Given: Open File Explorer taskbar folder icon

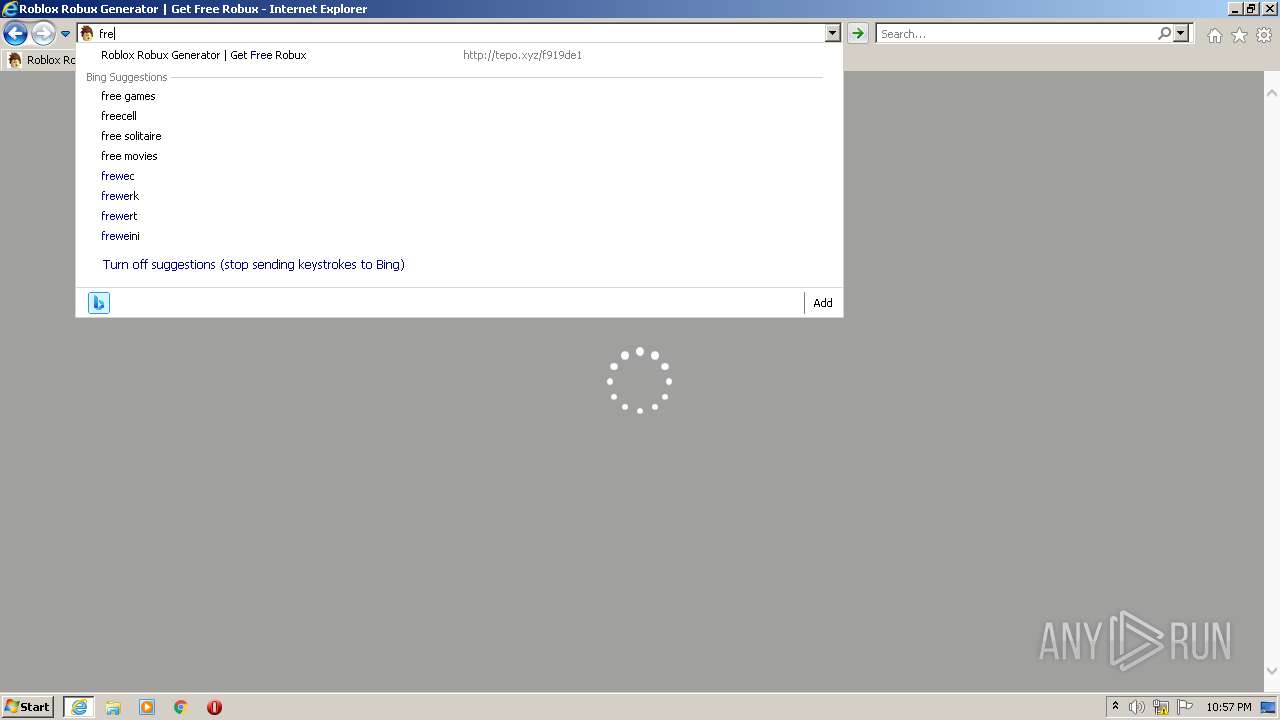Looking at the screenshot, I should [x=113, y=707].
